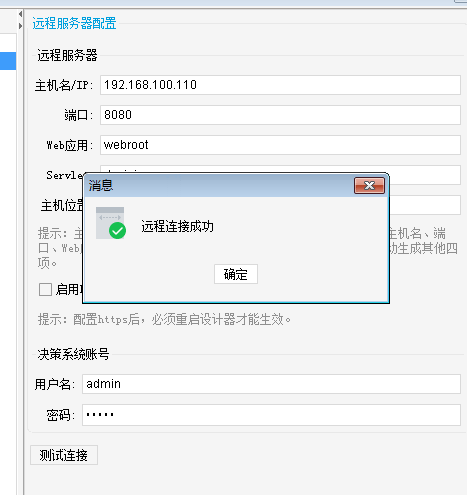This screenshot has height=495, width=467.
Task: Click the 远程服务器配置 heading
Action: tap(74, 23)
